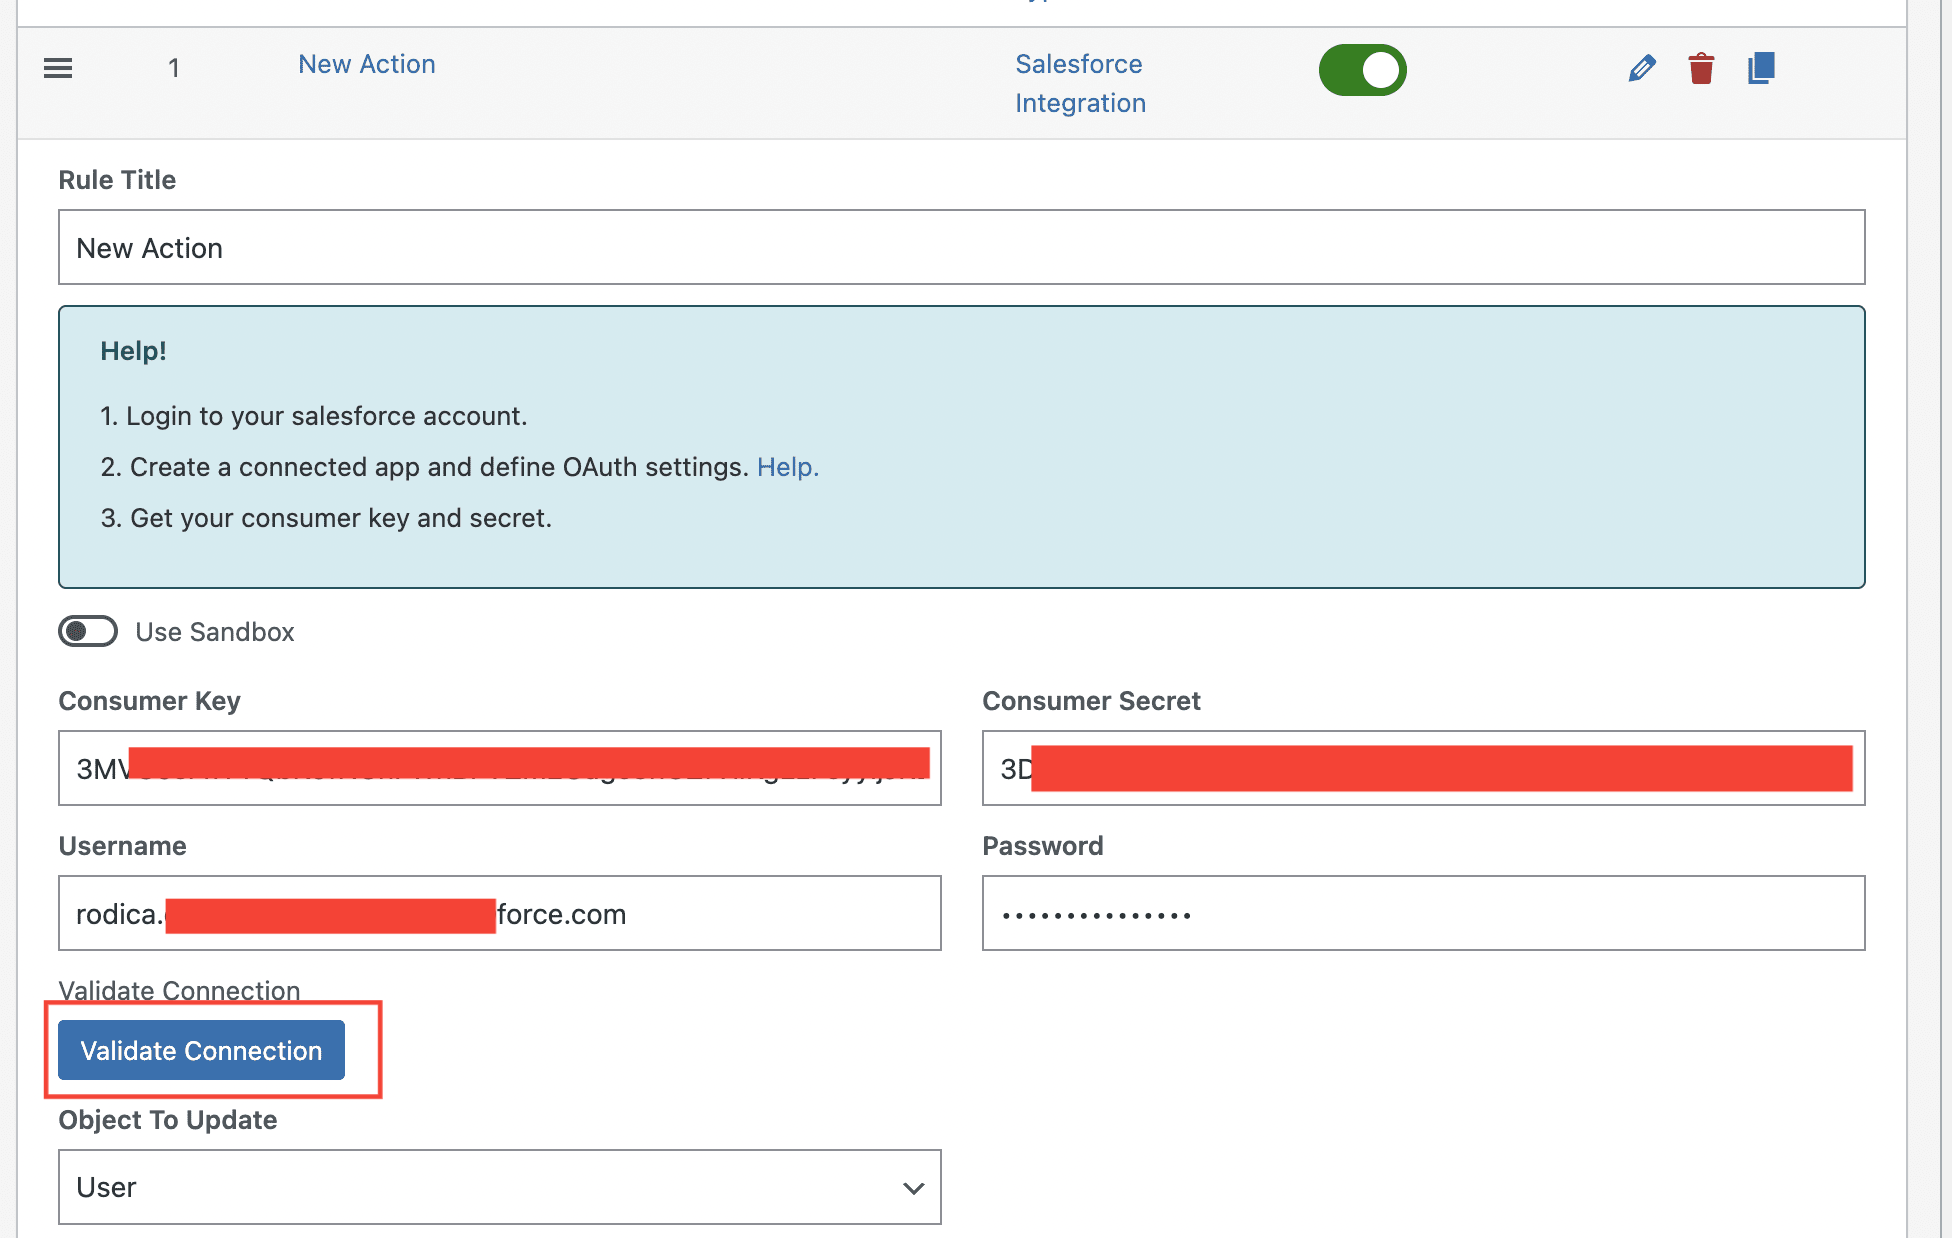This screenshot has width=1952, height=1238.
Task: Click the pencil edit icon
Action: coord(1642,68)
